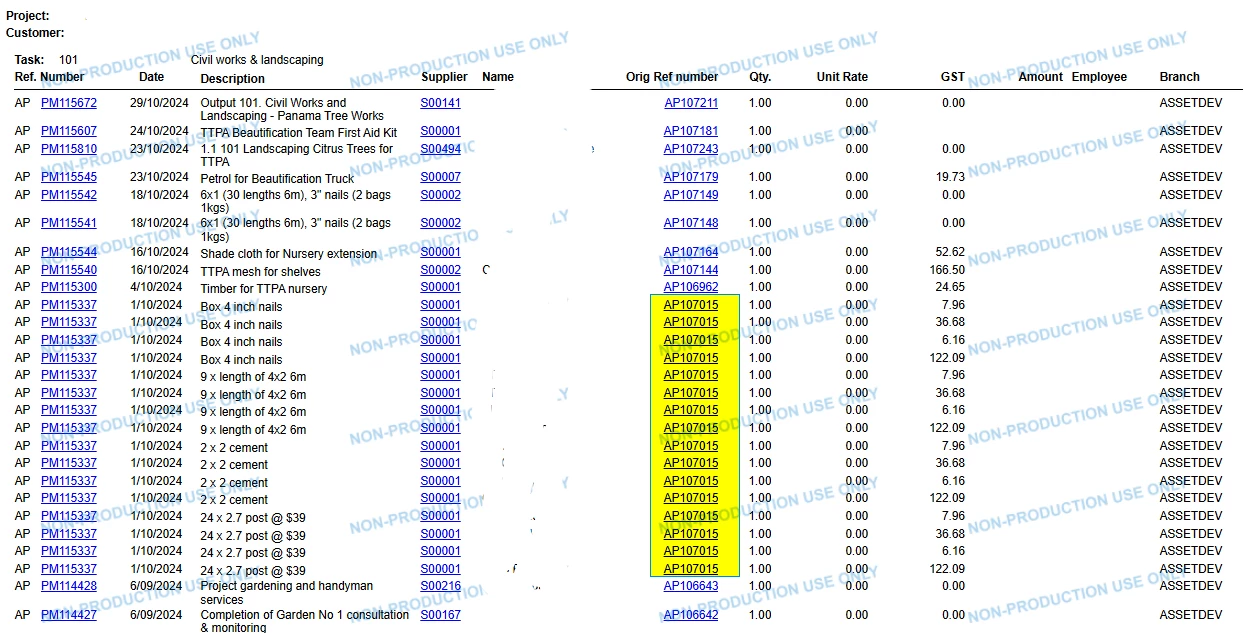This screenshot has height=633, width=1247.
Task: Open the PM114427 reference link
Action: click(69, 615)
